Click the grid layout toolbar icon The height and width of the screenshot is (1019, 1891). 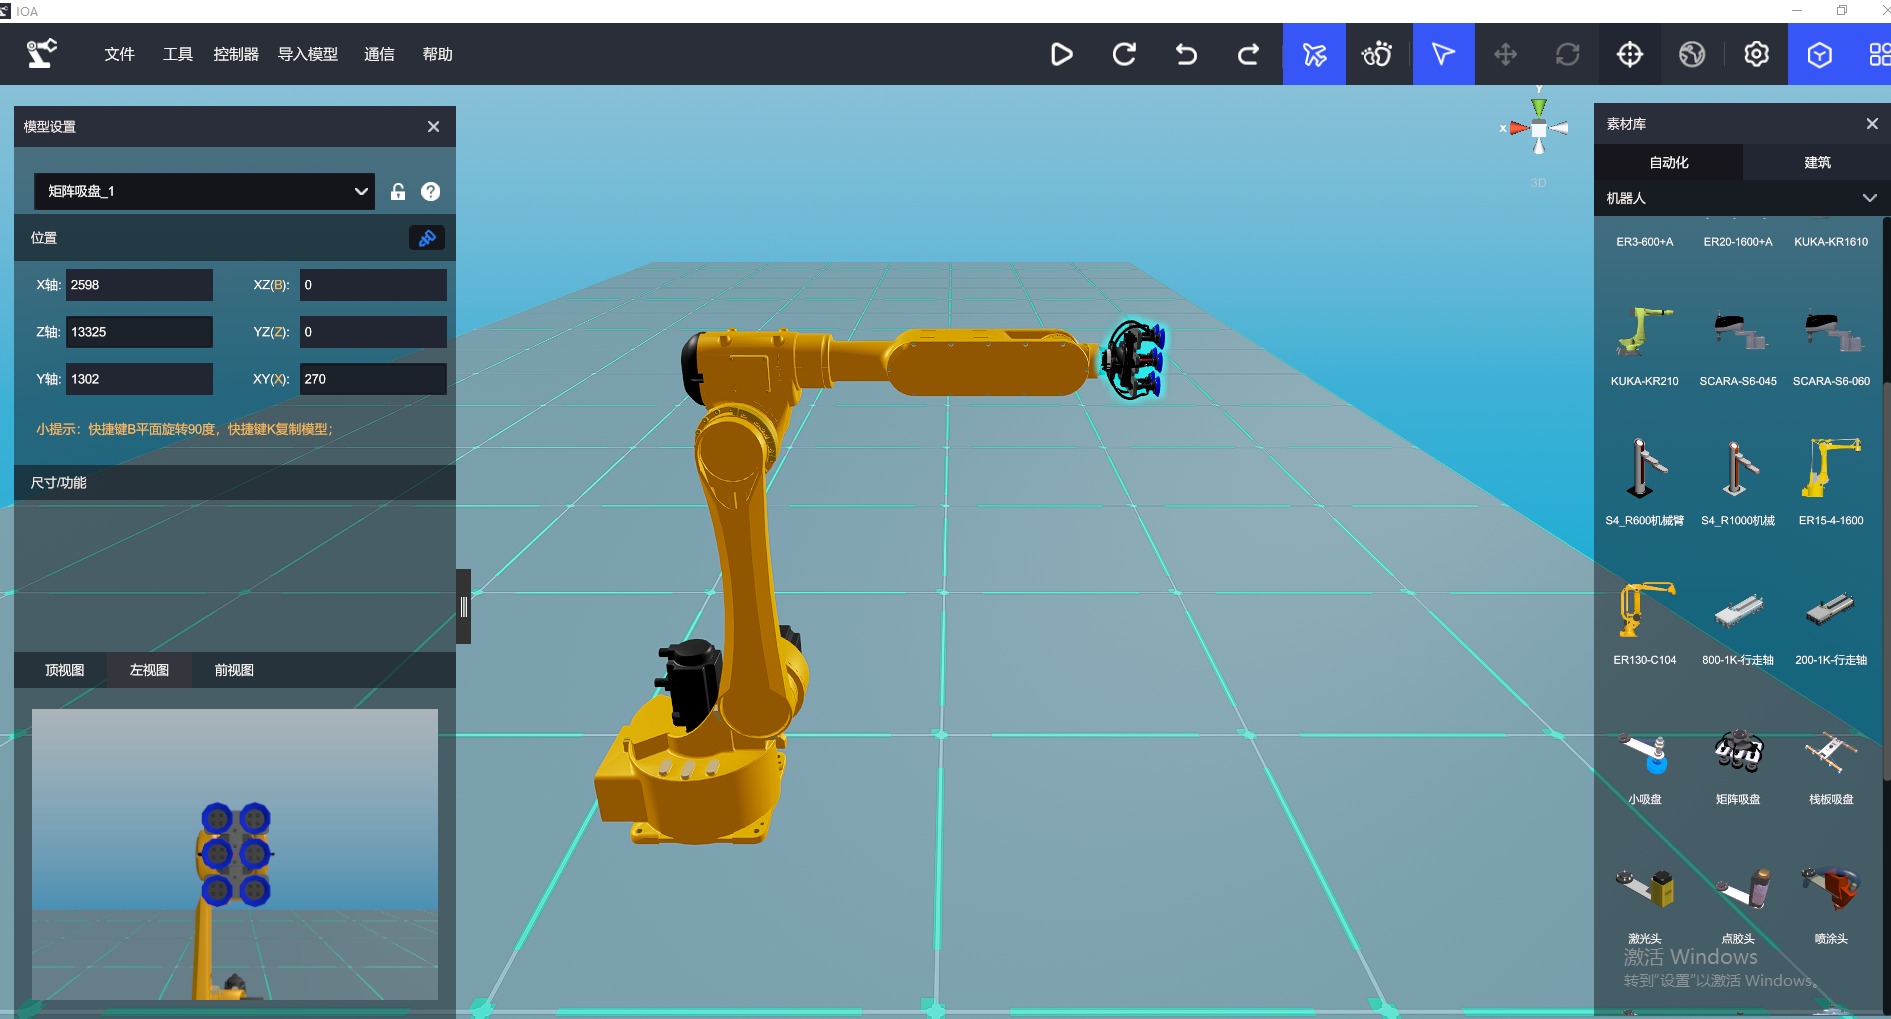[1879, 54]
